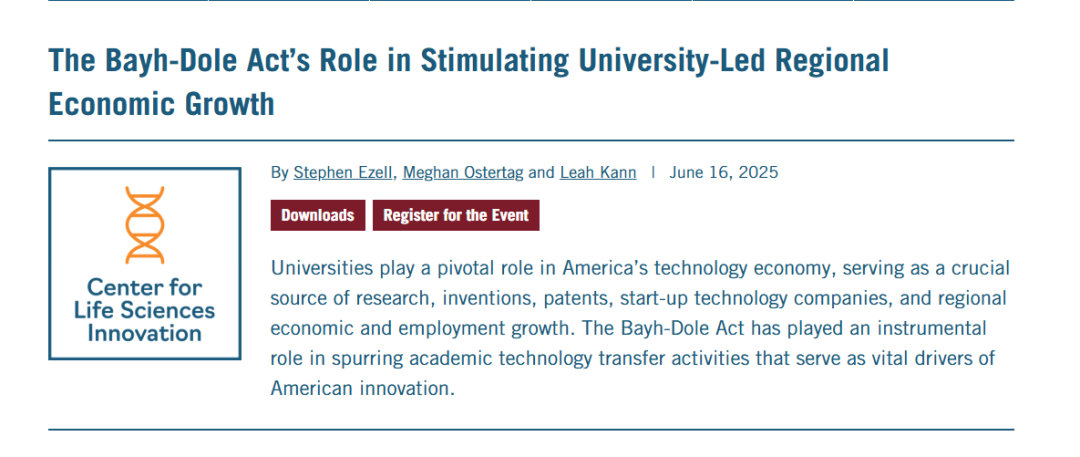Click the word "By" before the authors

point(280,172)
